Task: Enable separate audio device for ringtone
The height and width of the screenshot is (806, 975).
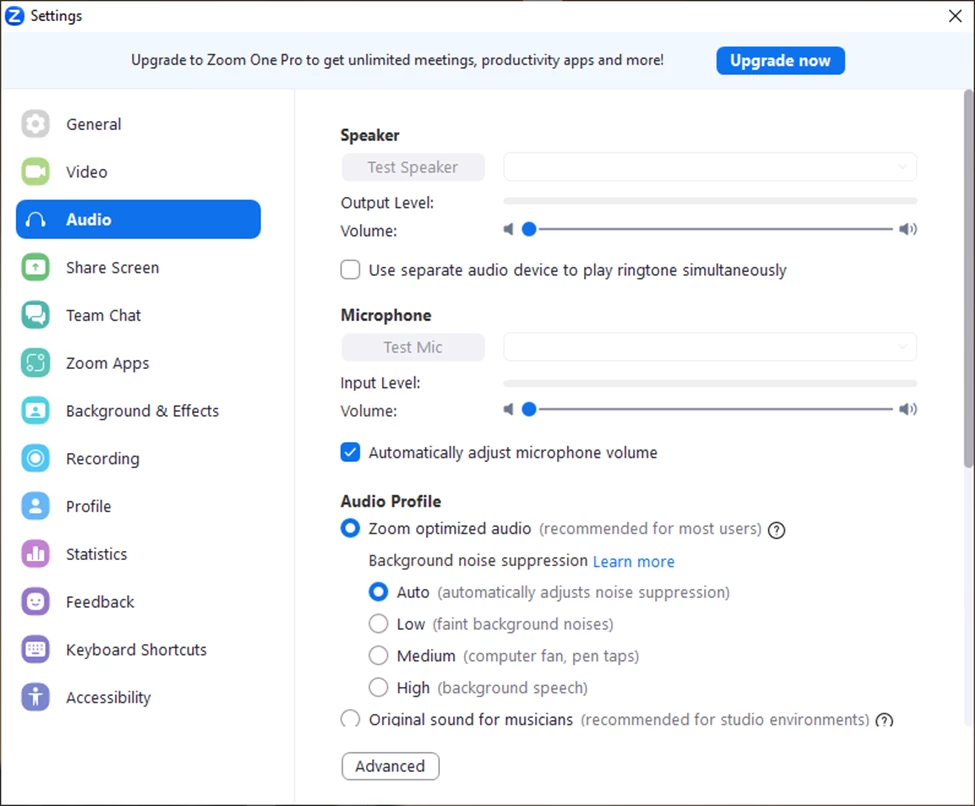Action: pyautogui.click(x=350, y=270)
